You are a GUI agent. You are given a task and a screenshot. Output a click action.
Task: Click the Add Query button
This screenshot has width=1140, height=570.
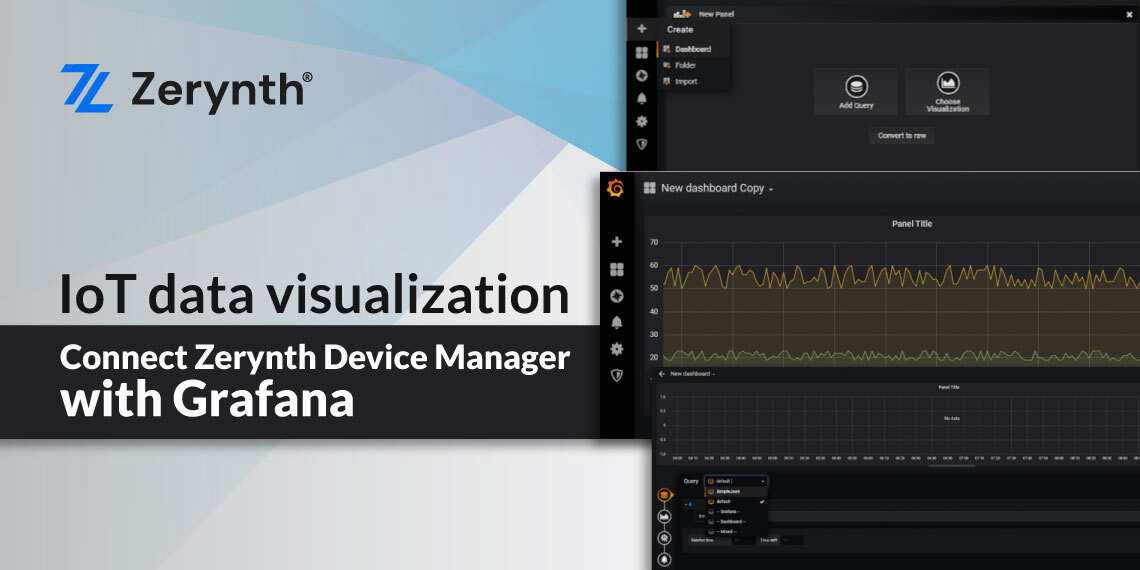[856, 92]
